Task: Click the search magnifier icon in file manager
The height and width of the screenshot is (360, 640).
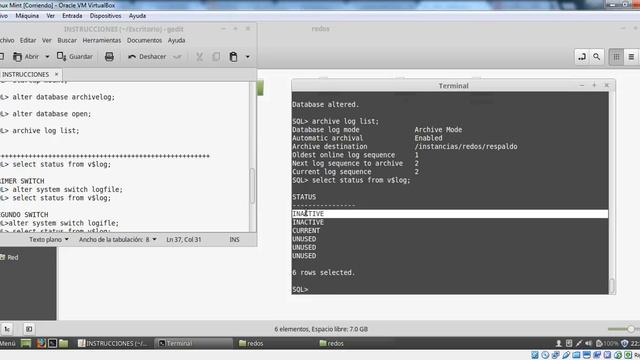Action: [x=597, y=57]
